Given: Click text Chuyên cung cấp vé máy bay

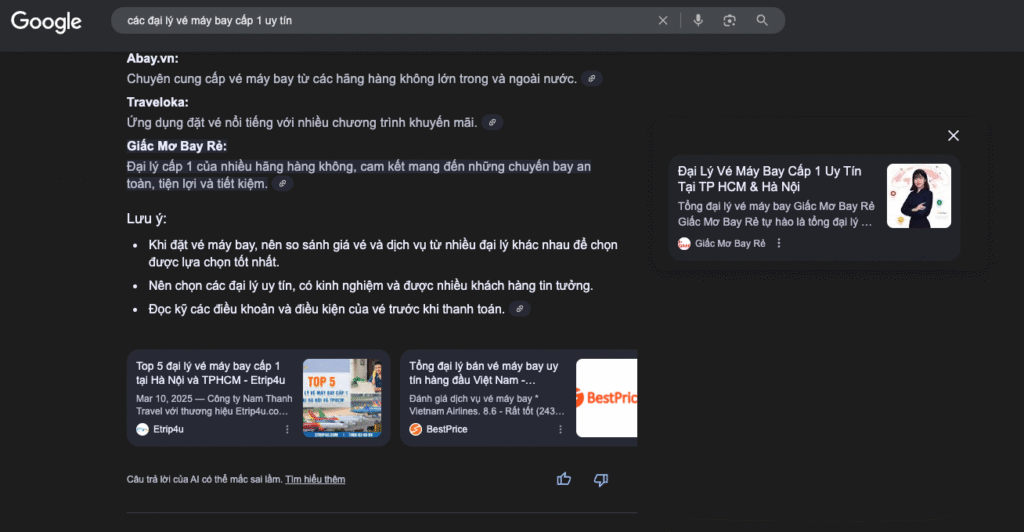Looking at the screenshot, I should [351, 79].
